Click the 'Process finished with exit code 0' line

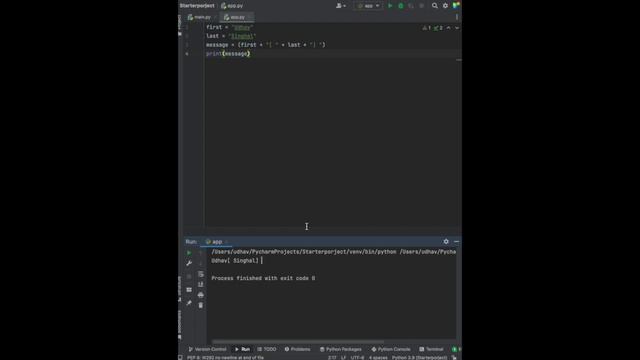(263, 278)
